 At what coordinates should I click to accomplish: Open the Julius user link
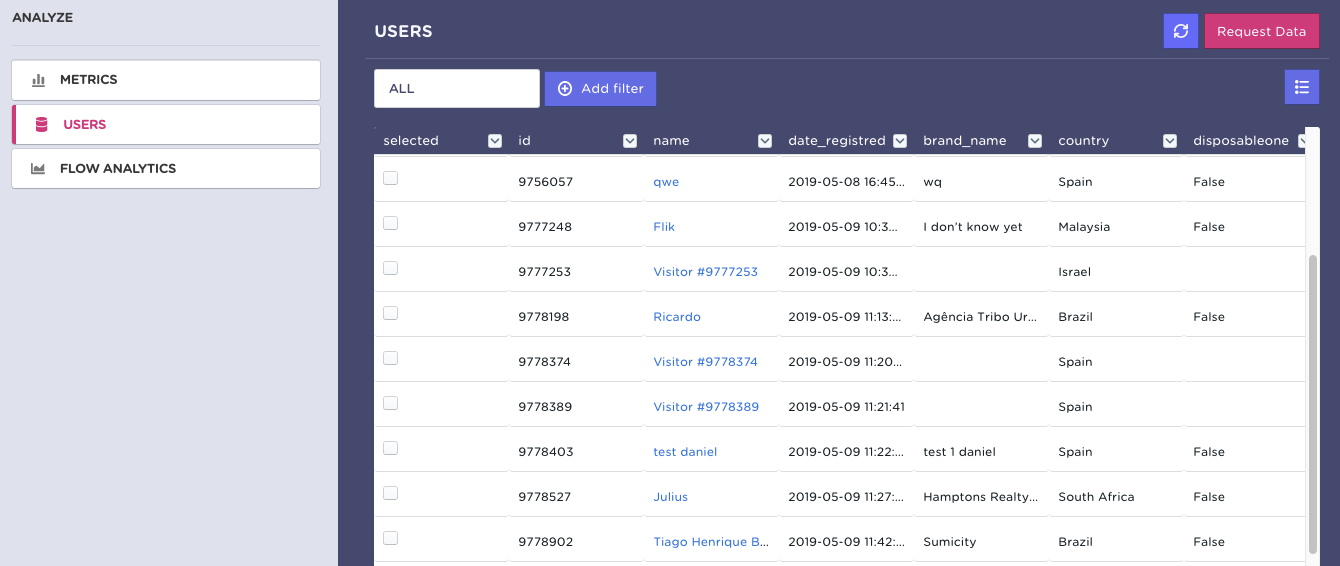tap(671, 497)
